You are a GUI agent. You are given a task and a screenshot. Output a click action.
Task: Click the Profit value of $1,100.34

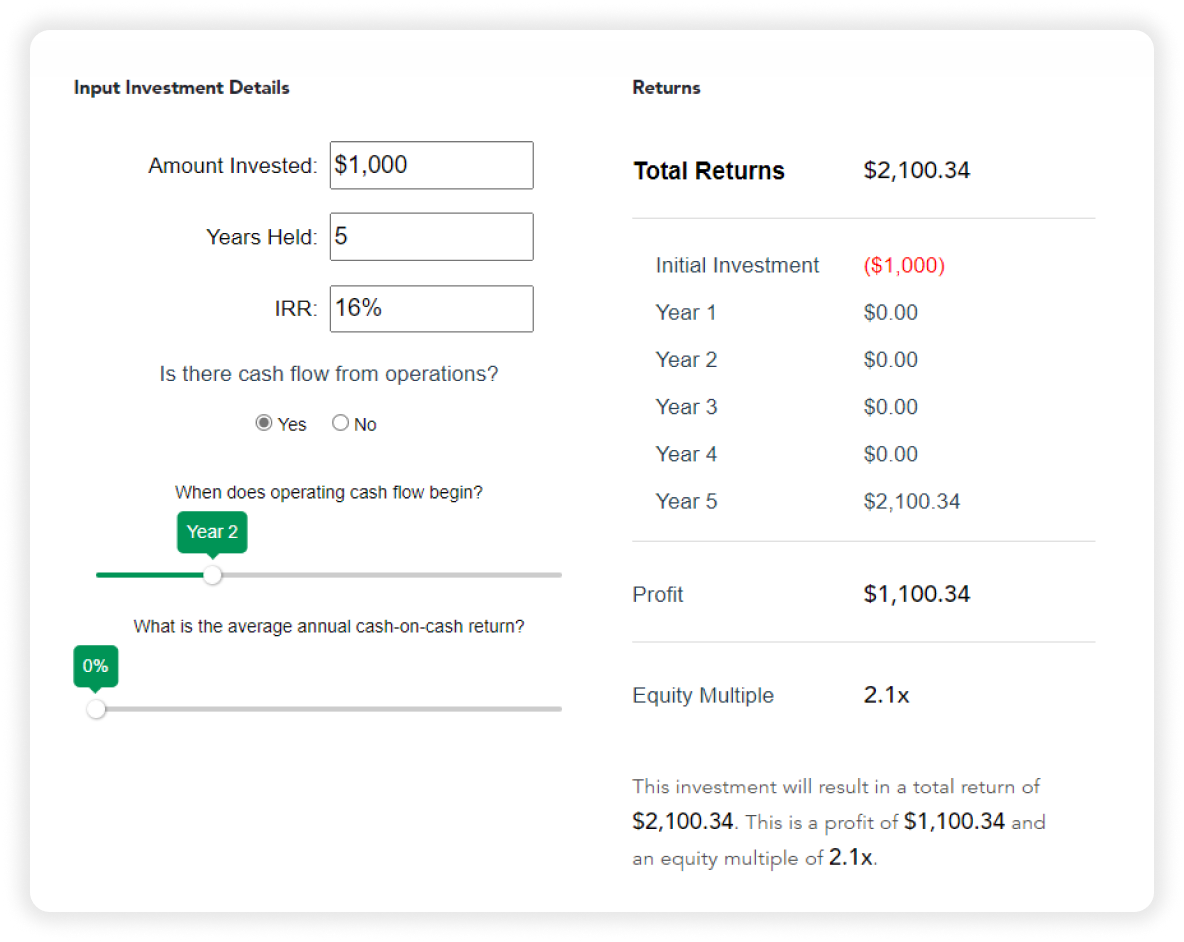(x=917, y=593)
